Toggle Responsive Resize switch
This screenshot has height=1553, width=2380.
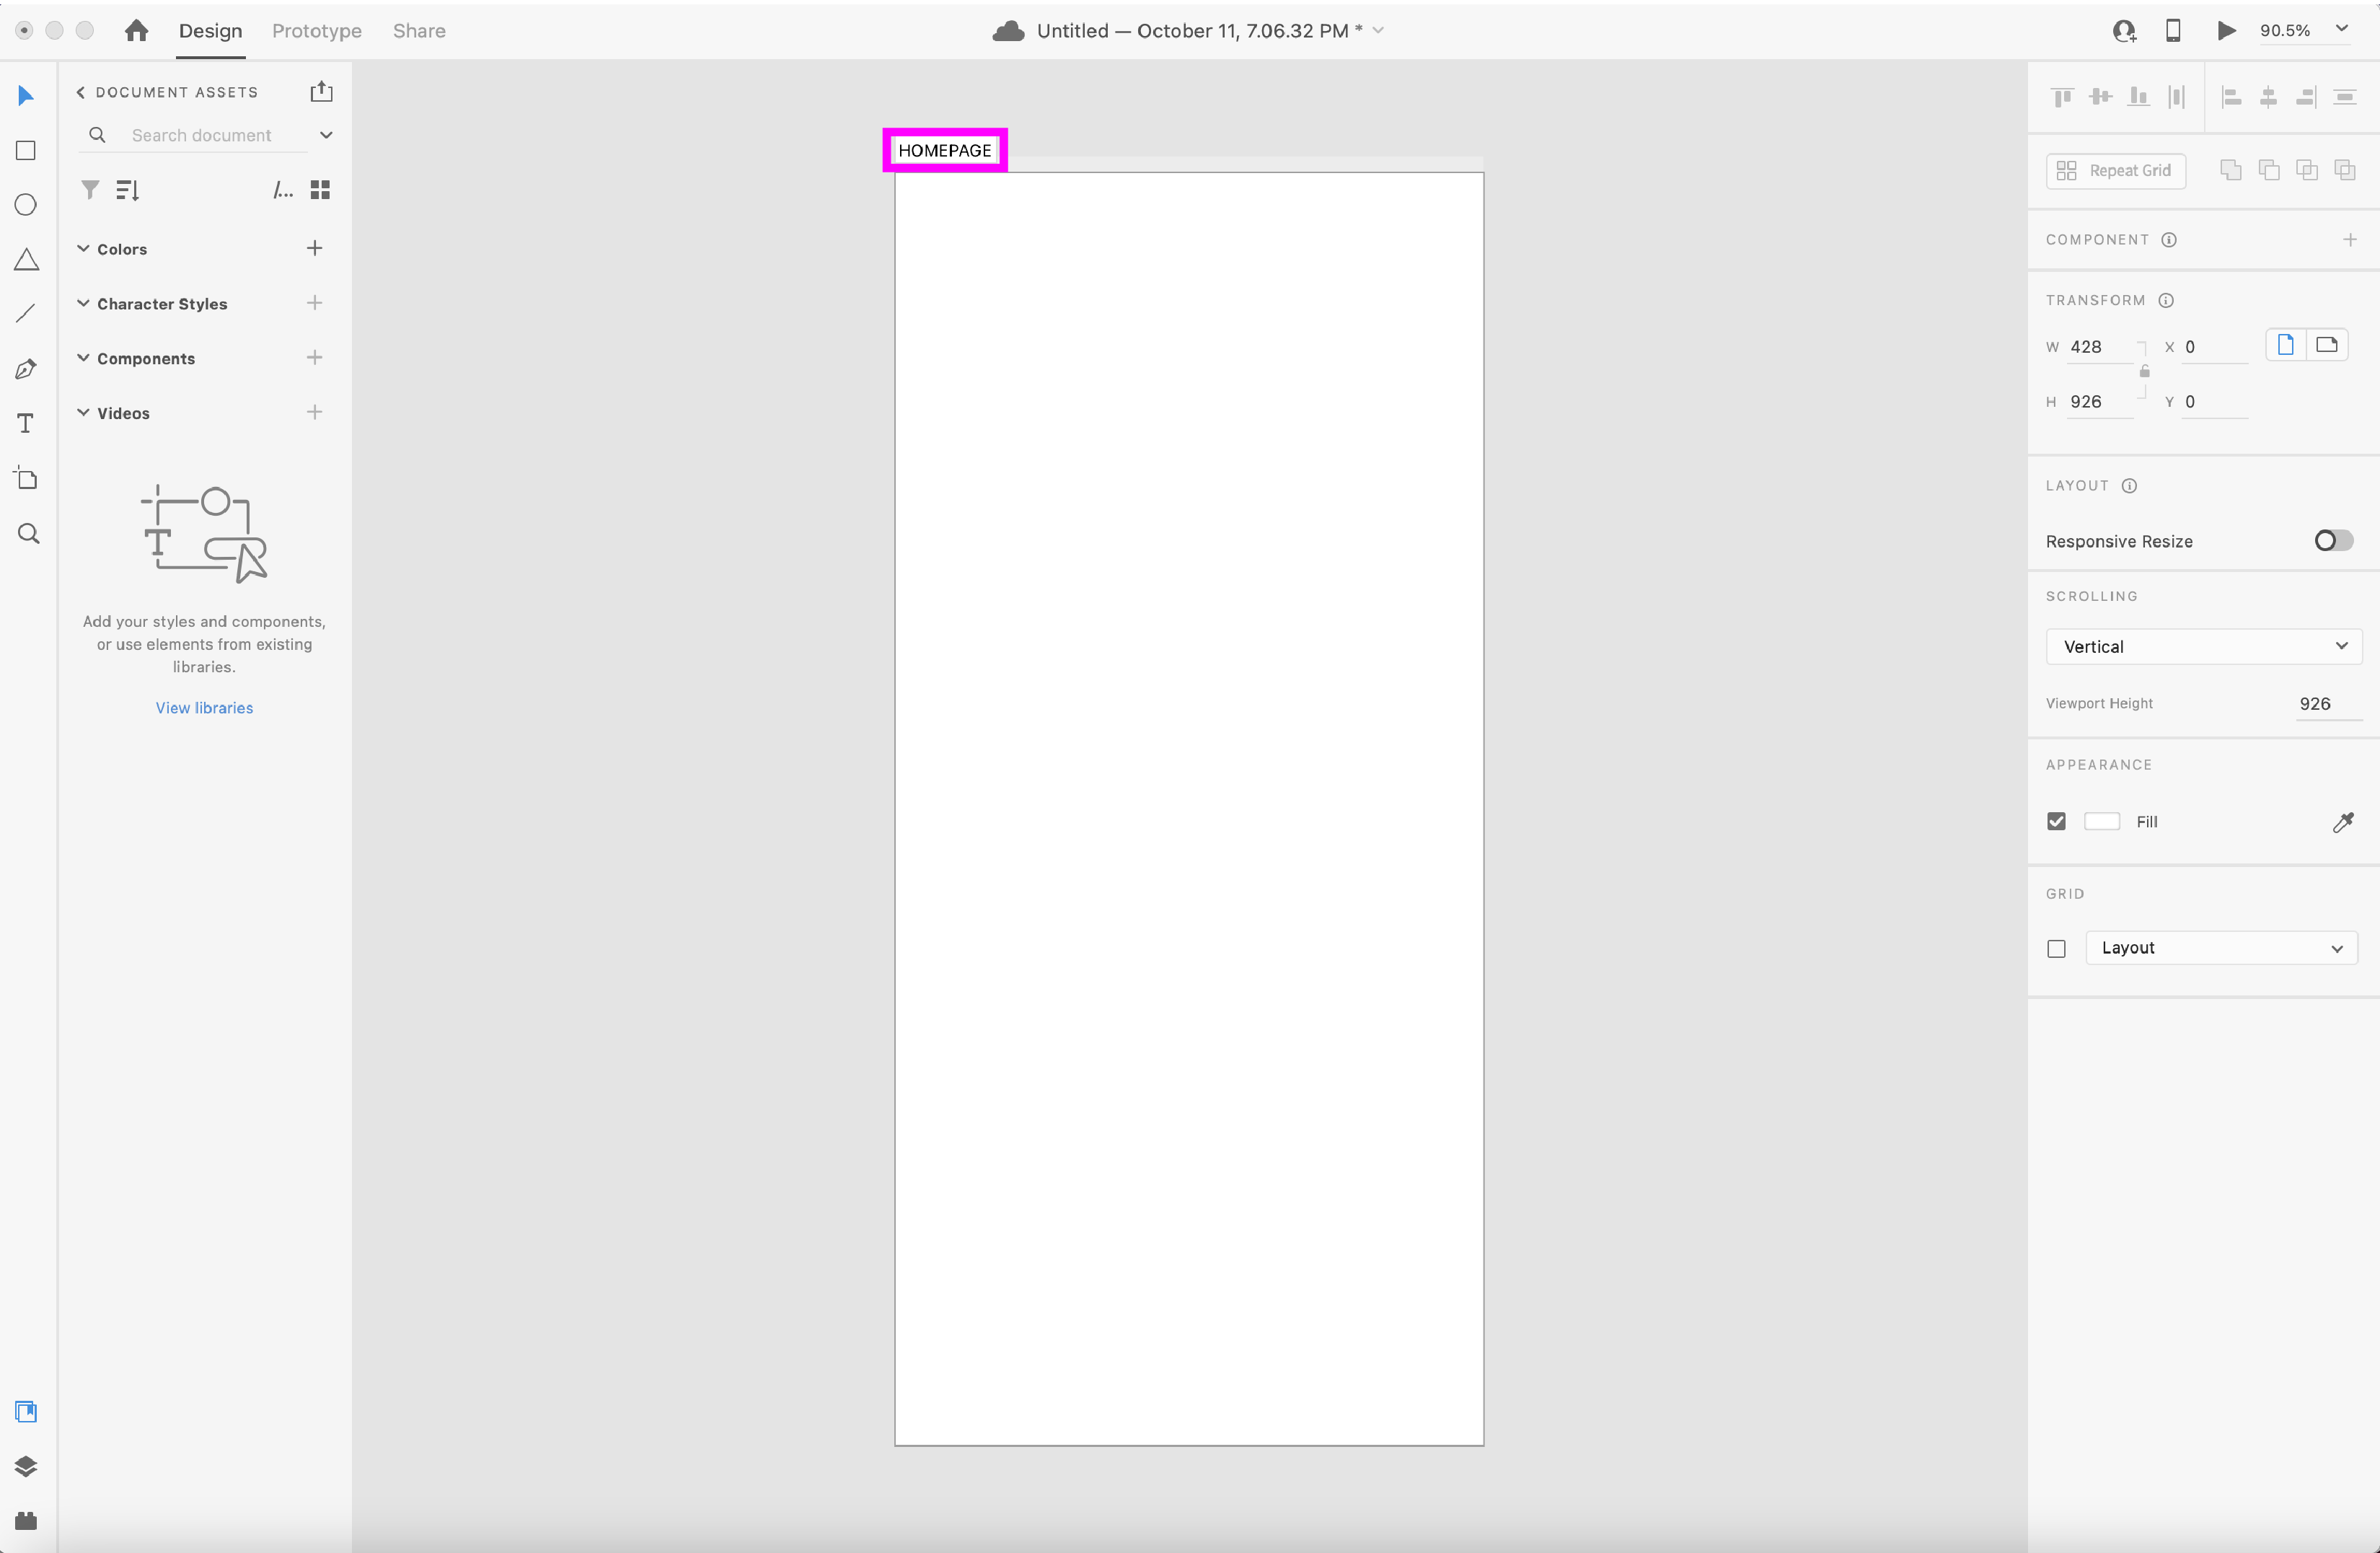2333,541
